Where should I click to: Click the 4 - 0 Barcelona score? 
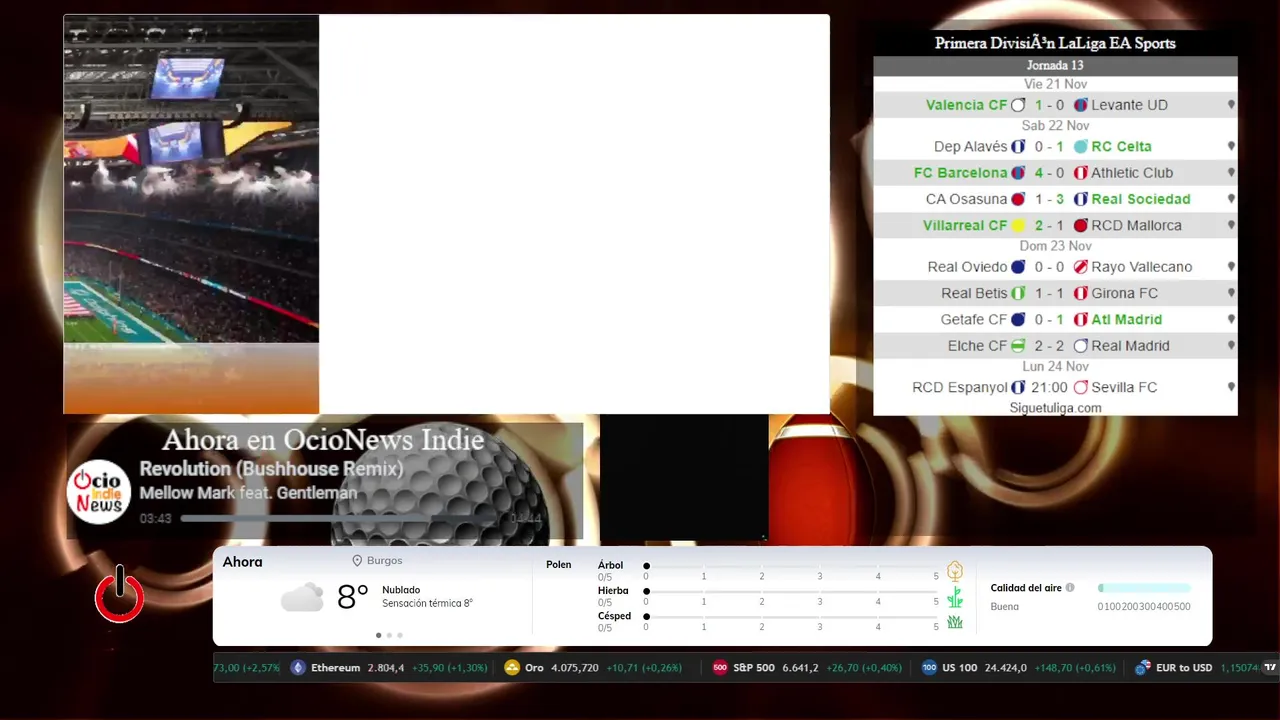[1049, 173]
